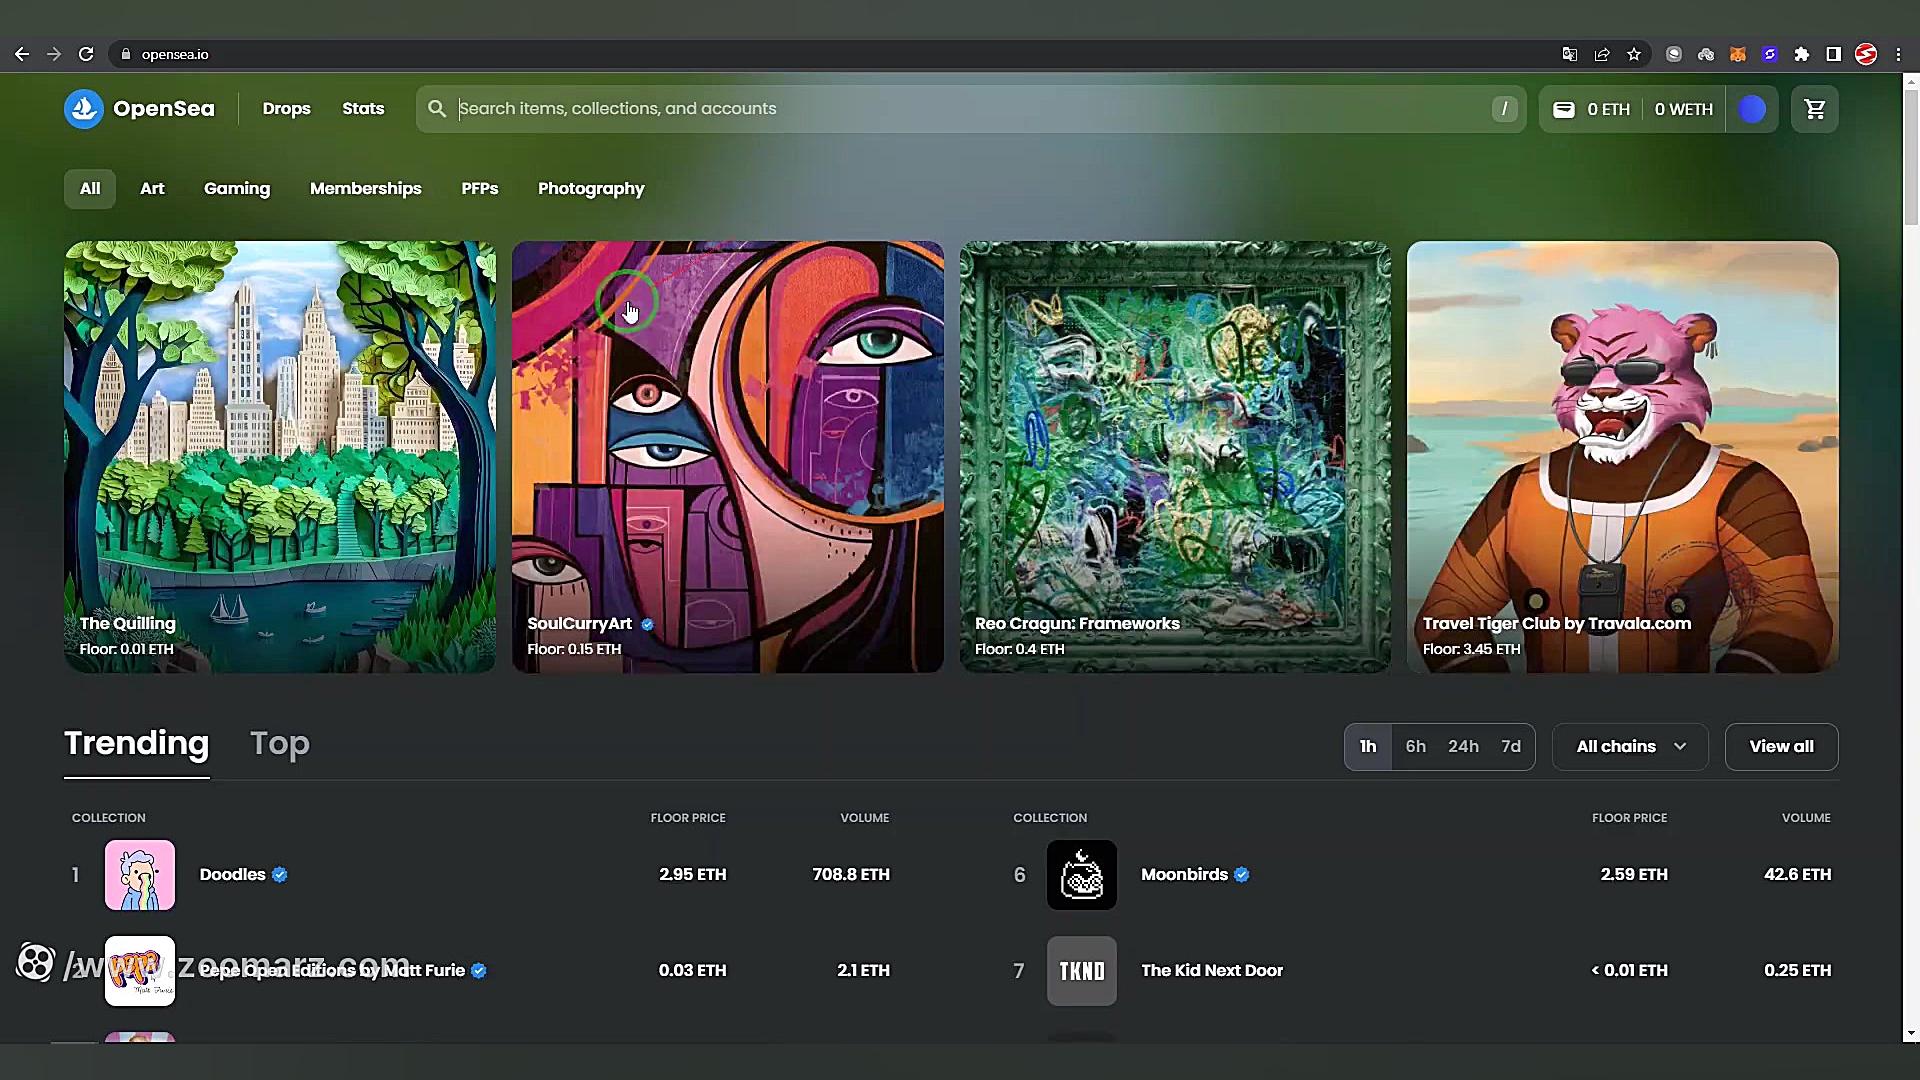Click the OpenSea wordmark

point(164,109)
